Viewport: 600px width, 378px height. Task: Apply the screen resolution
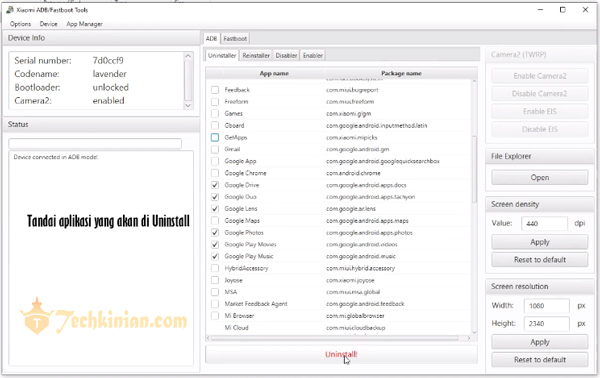point(540,342)
